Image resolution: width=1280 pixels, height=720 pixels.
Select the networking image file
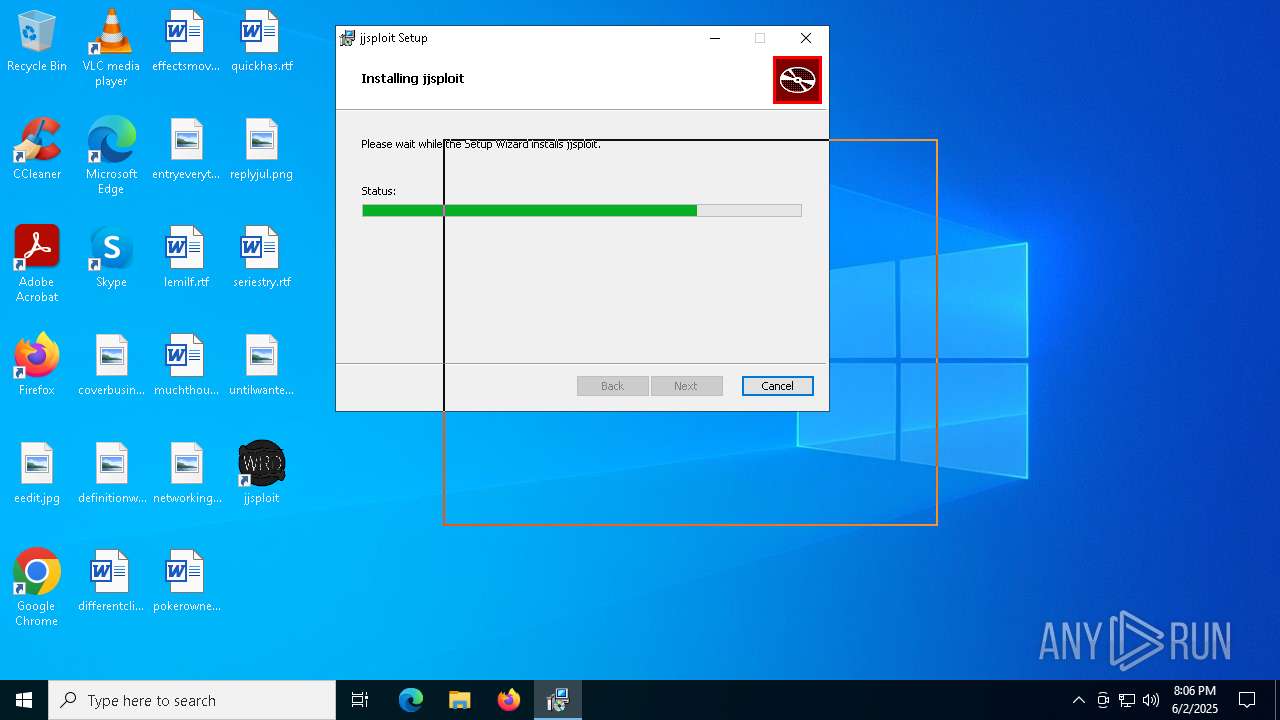point(186,473)
